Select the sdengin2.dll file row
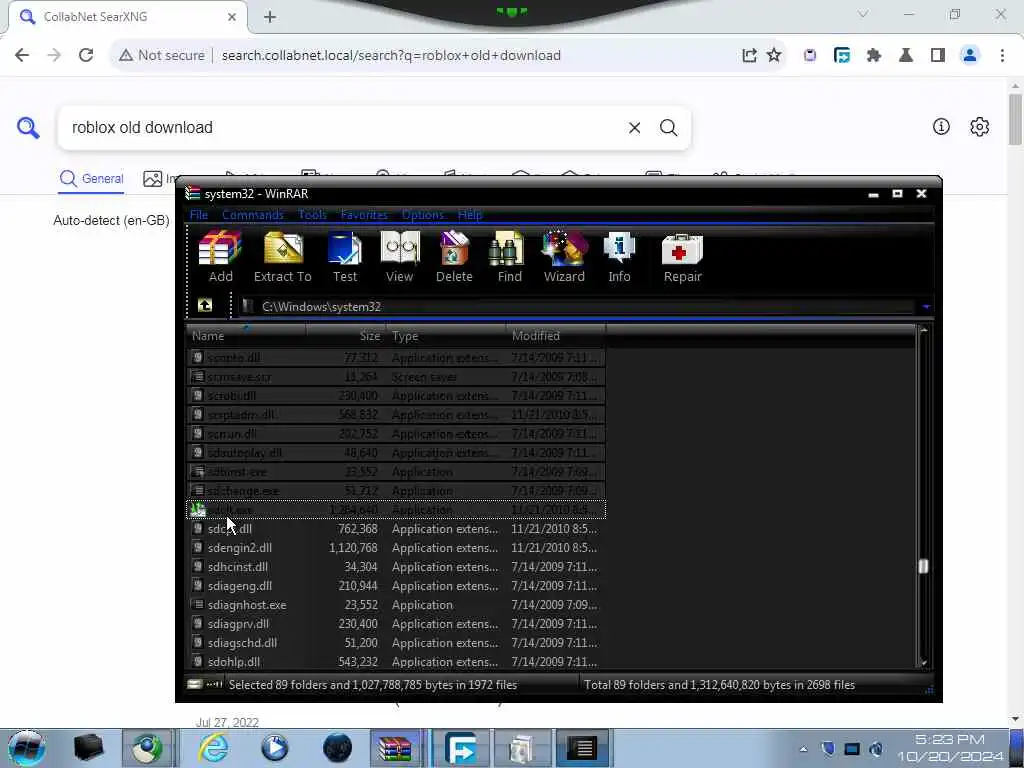Image resolution: width=1024 pixels, height=768 pixels. [396, 548]
